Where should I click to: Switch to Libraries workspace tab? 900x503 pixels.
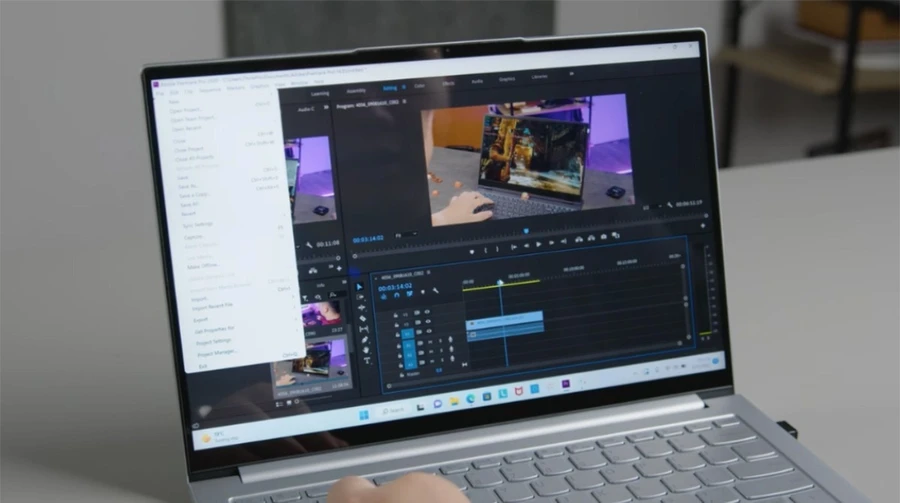(539, 76)
